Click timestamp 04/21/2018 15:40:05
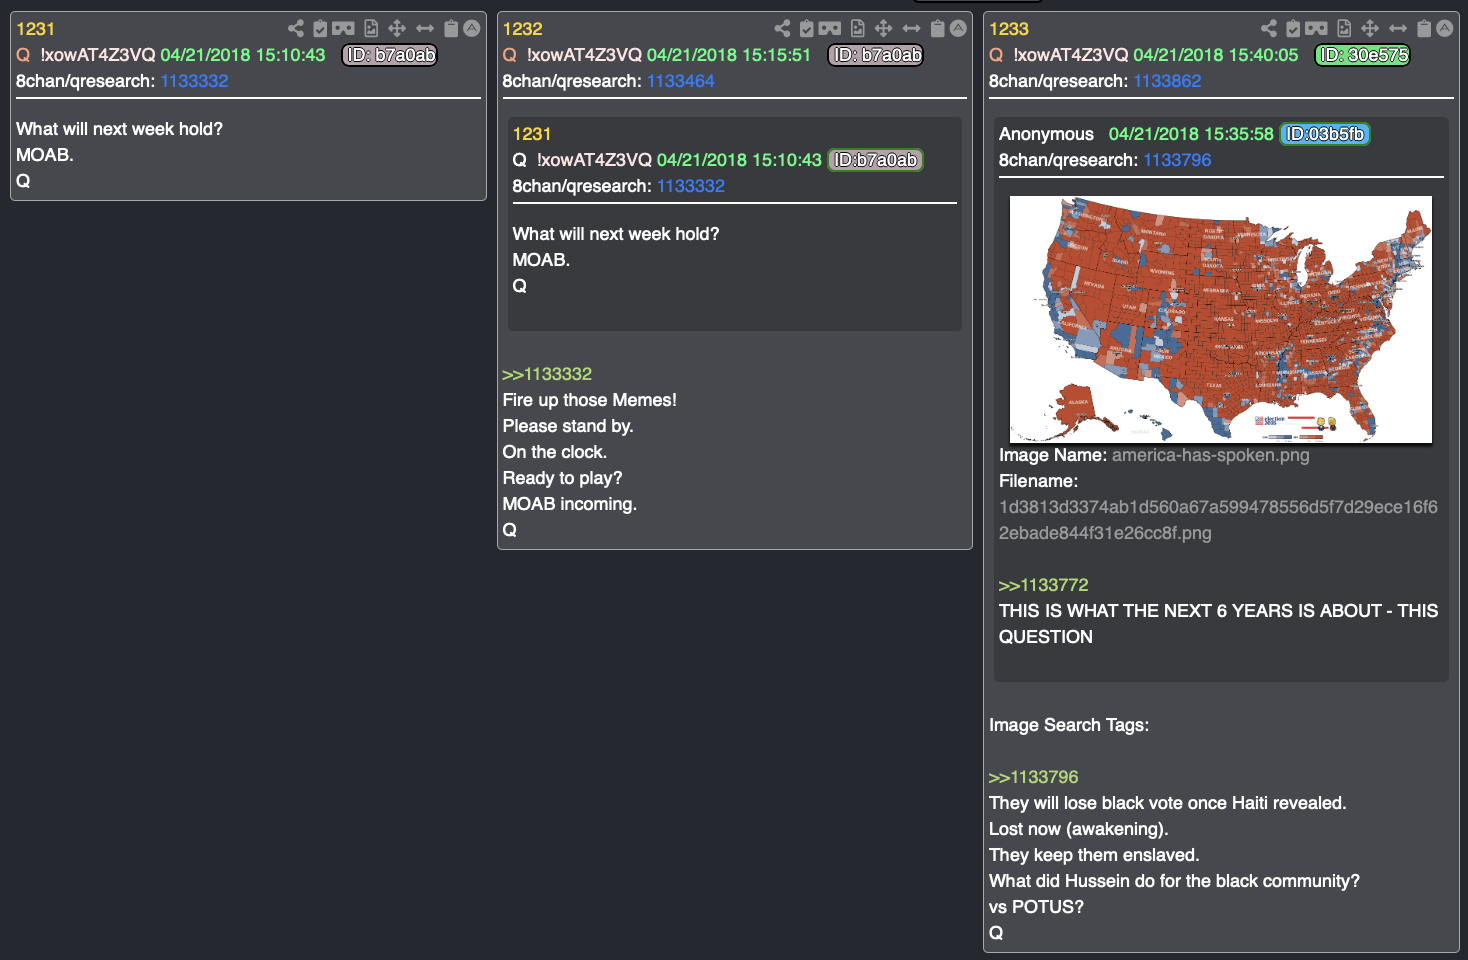The height and width of the screenshot is (960, 1468). coord(1215,55)
